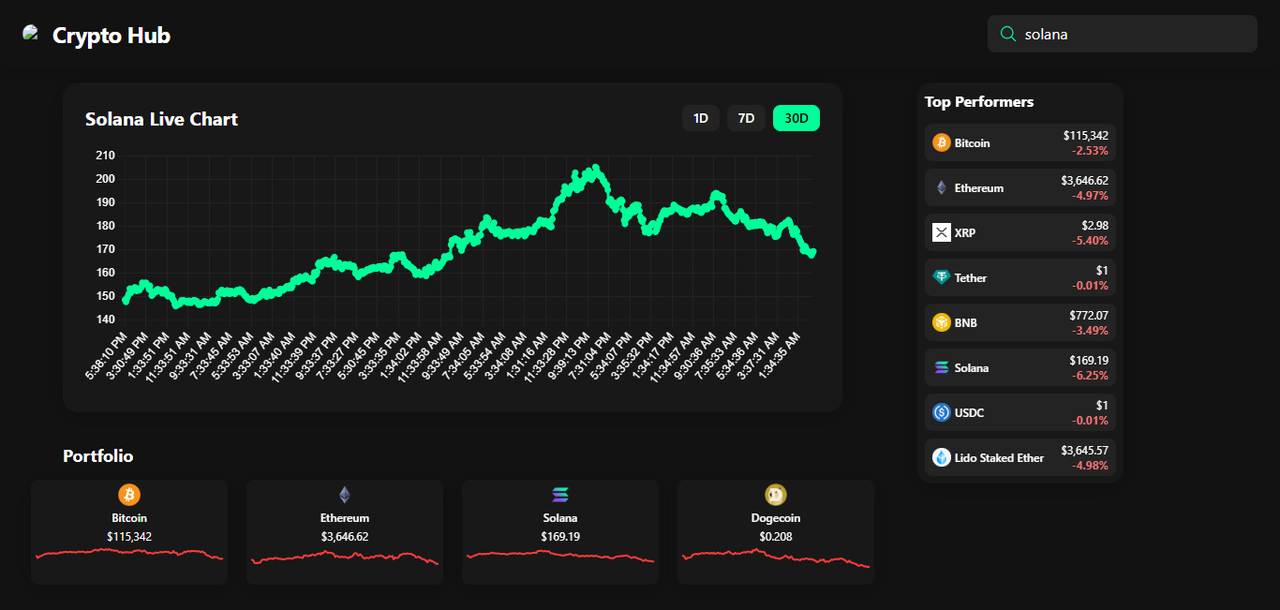The height and width of the screenshot is (610, 1280).
Task: Click the Dogecoin icon in Portfolio
Action: pos(776,495)
